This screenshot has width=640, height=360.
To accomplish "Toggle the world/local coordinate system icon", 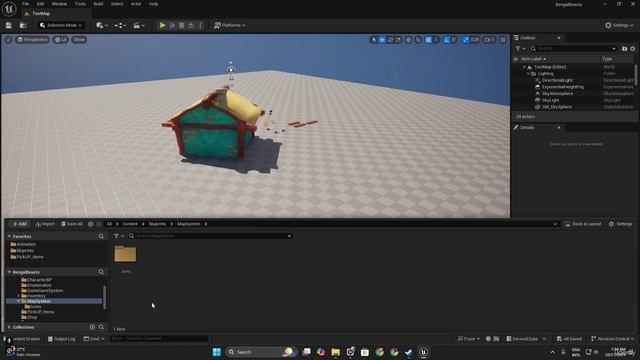I will click(x=409, y=40).
